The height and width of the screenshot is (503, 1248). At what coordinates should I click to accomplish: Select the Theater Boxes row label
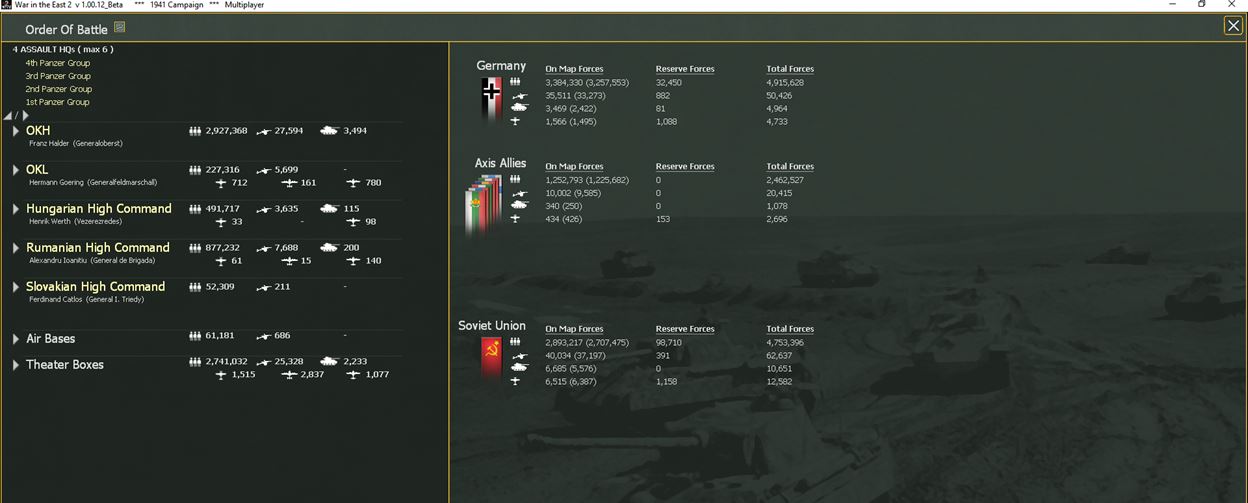65,365
